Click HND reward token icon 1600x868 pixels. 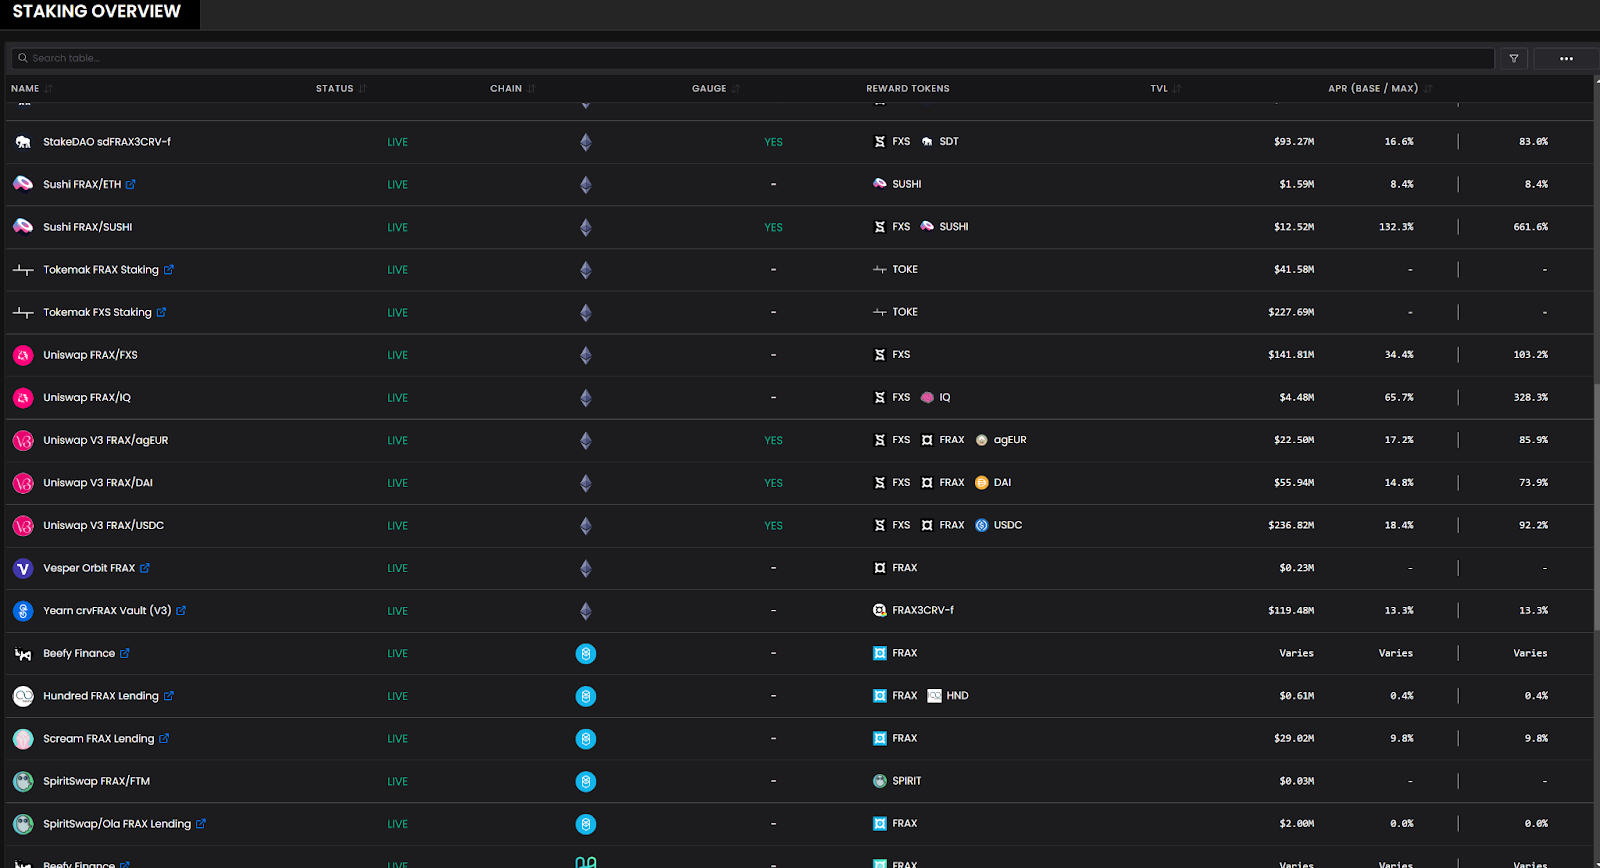click(934, 696)
